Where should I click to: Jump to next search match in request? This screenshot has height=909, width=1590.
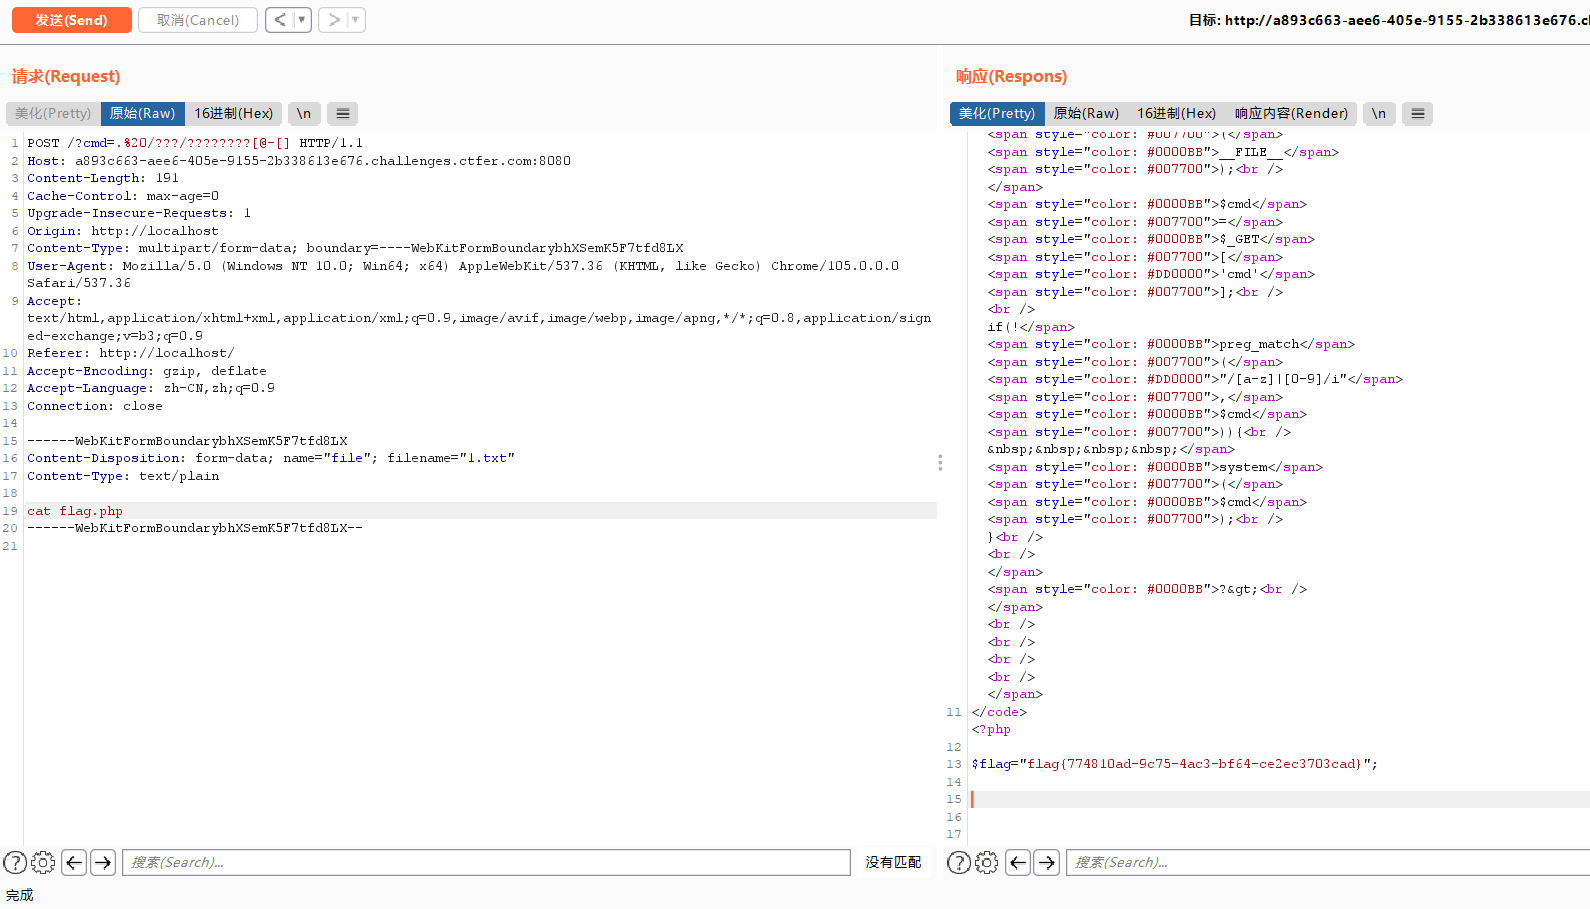click(x=103, y=862)
